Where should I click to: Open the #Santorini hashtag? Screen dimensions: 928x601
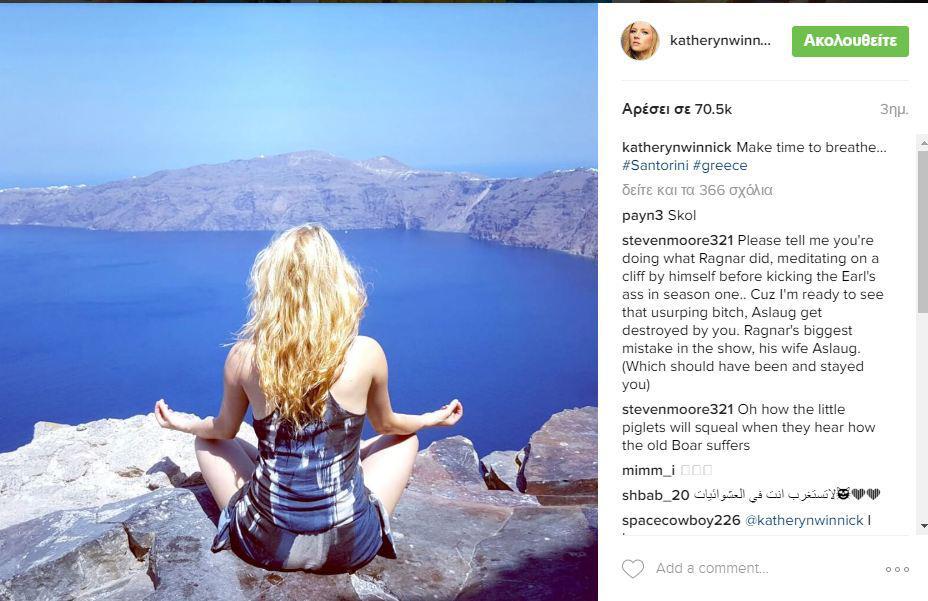pos(655,165)
